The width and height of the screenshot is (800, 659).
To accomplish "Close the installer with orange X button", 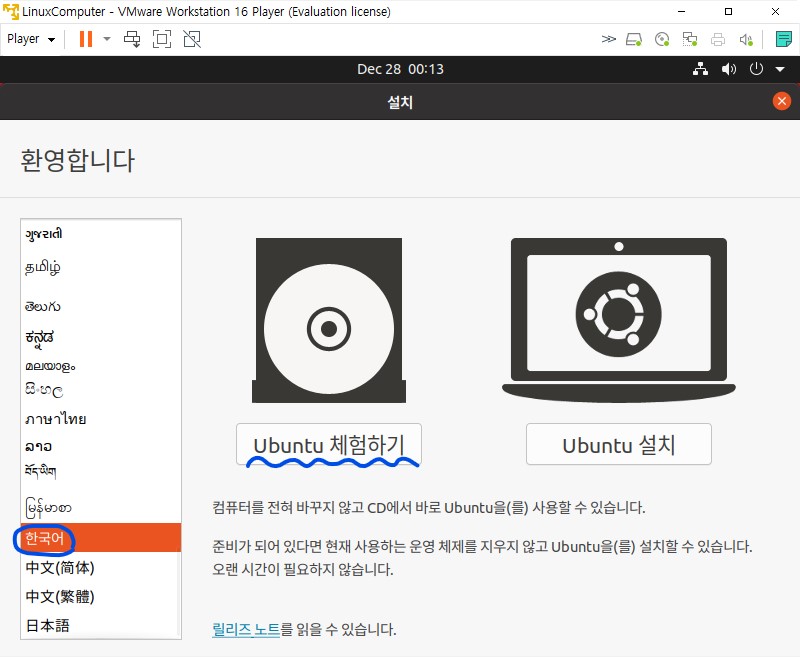I will click(x=782, y=101).
